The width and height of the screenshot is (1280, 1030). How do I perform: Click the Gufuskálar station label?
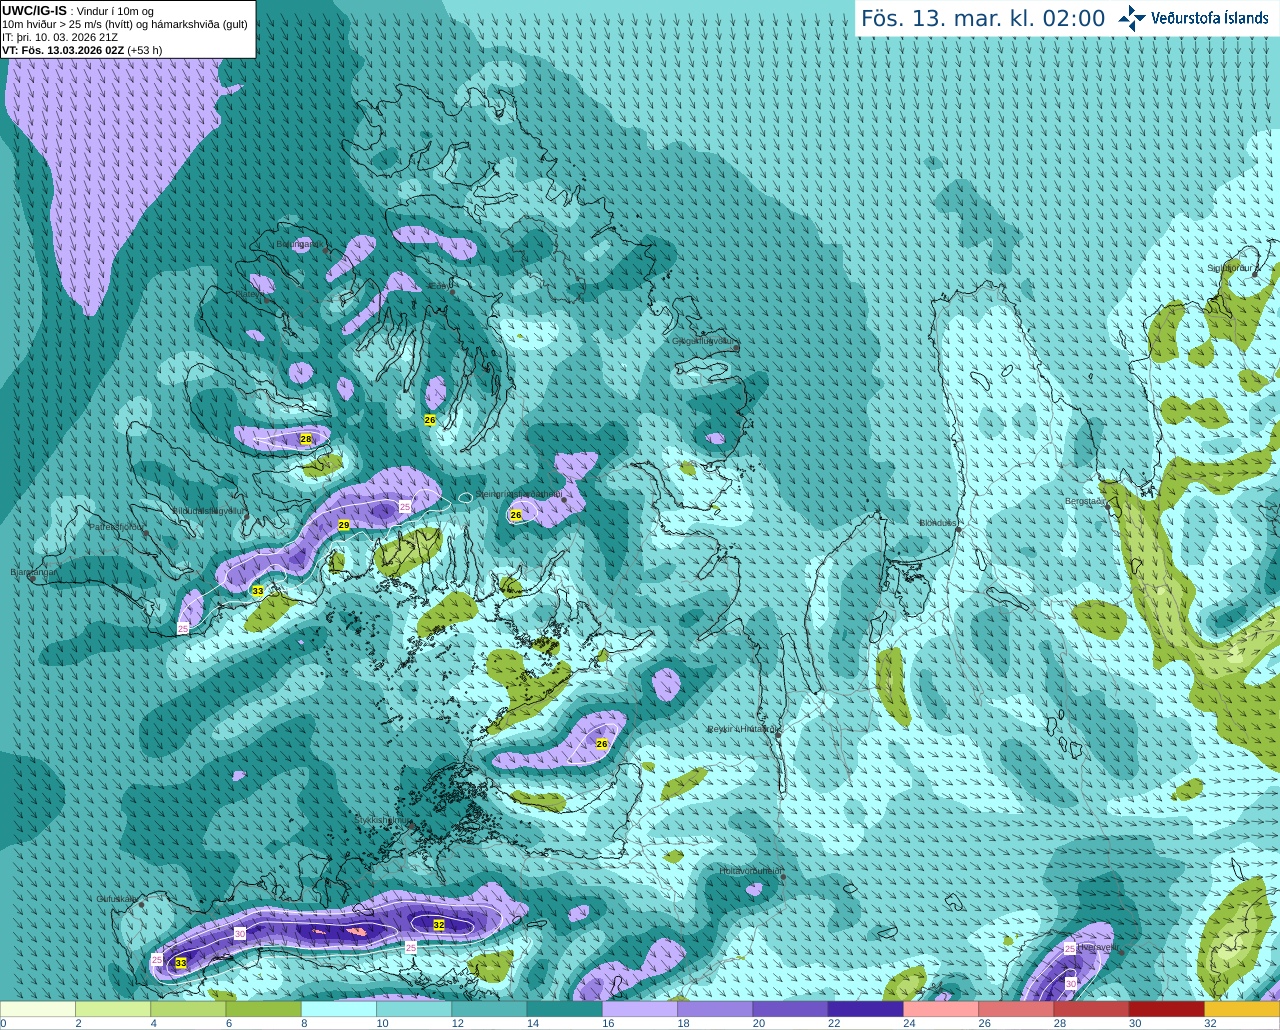(x=117, y=899)
